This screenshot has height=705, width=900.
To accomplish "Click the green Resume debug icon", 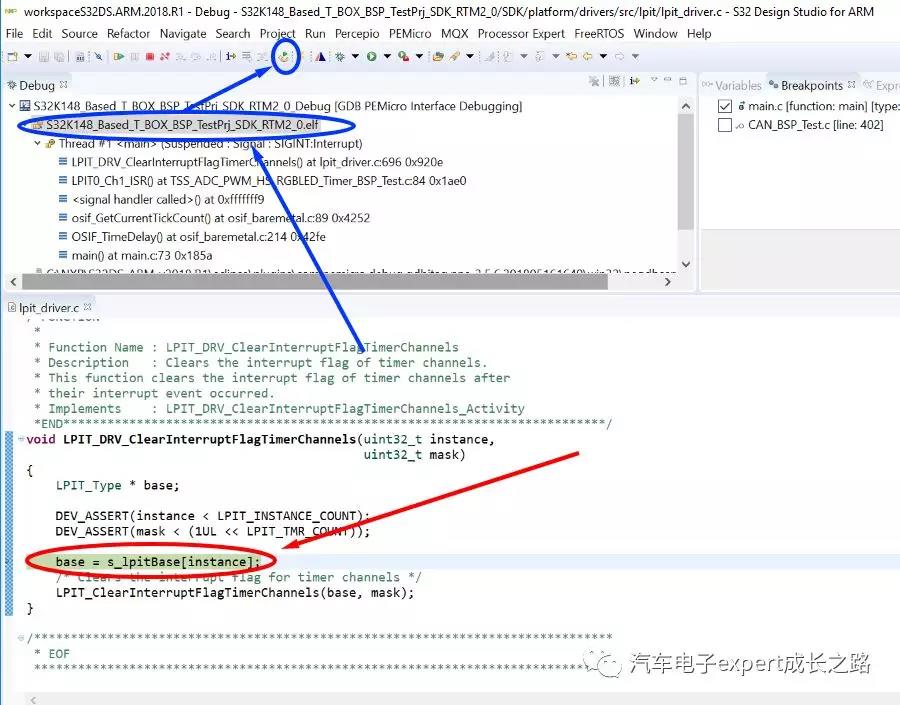I will 118,57.
